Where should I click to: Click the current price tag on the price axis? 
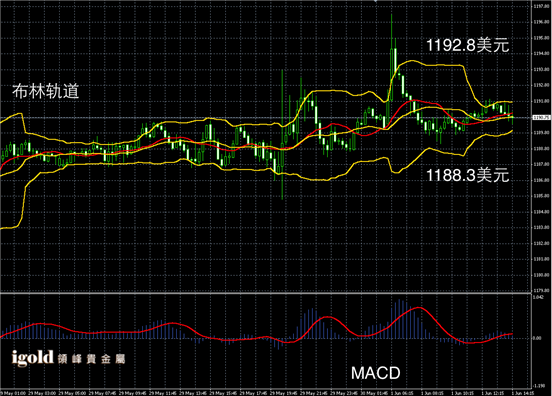pyautogui.click(x=541, y=118)
